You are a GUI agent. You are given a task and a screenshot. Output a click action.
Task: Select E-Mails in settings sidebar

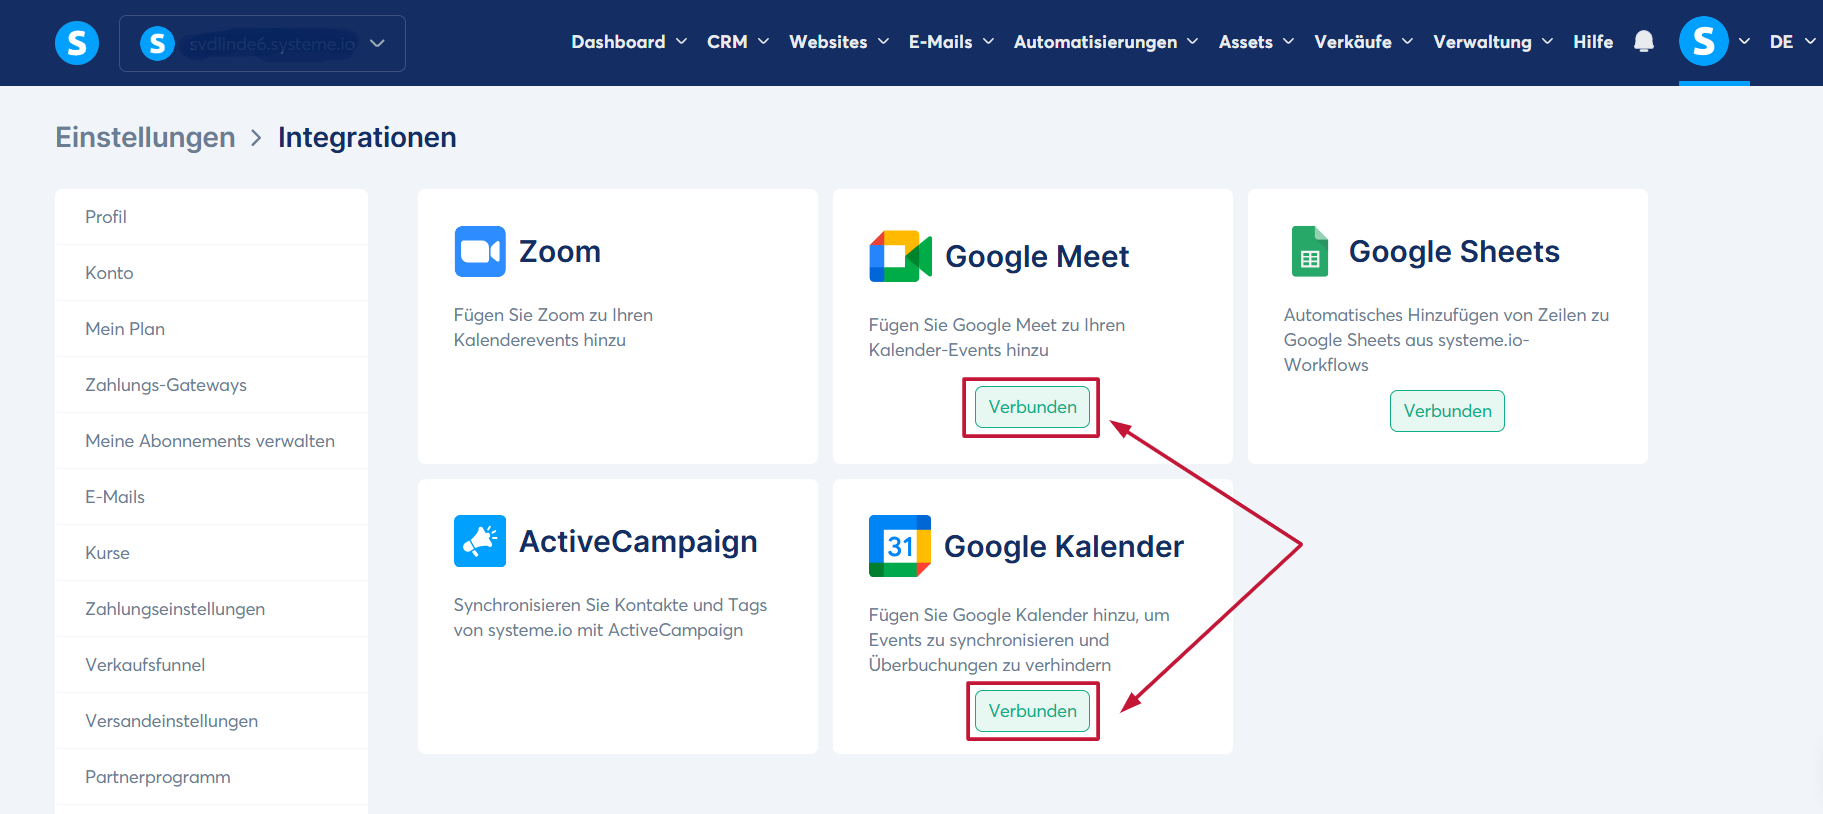[x=211, y=497]
